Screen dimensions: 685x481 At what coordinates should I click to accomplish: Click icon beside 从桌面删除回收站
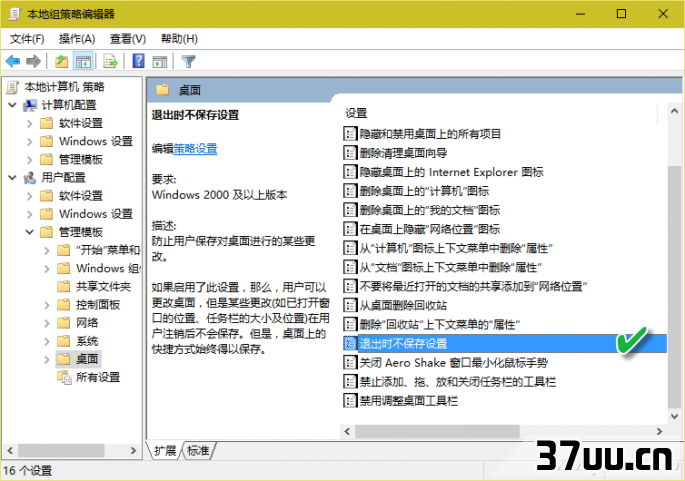coord(349,305)
